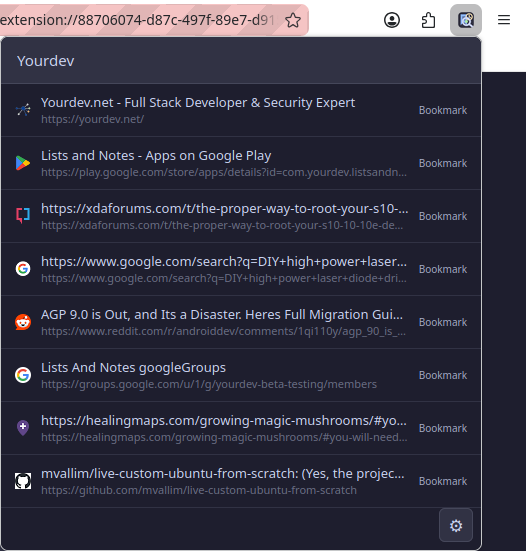
Task: Click Bookmark label on the Google Play row
Action: 443,163
